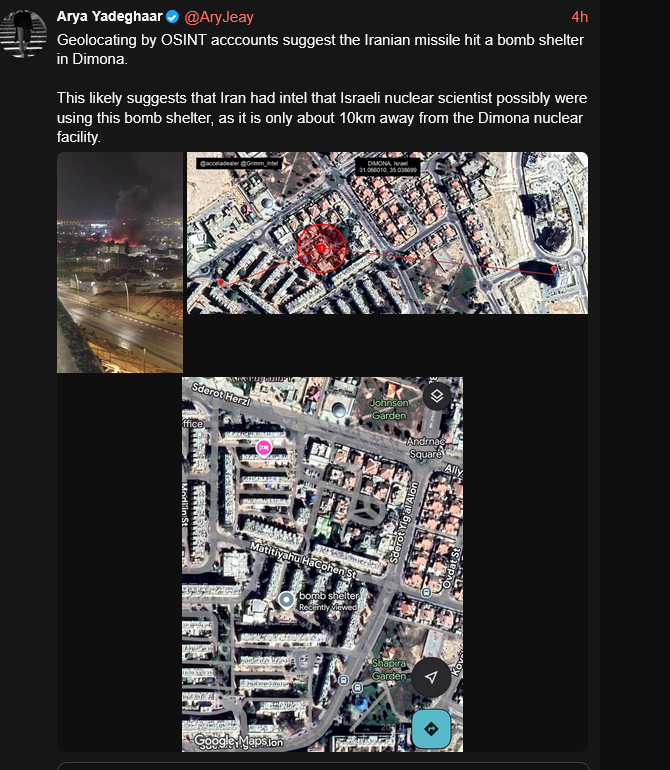Click the red circle impact marker
Screen dimensions: 670x770
pos(322,248)
